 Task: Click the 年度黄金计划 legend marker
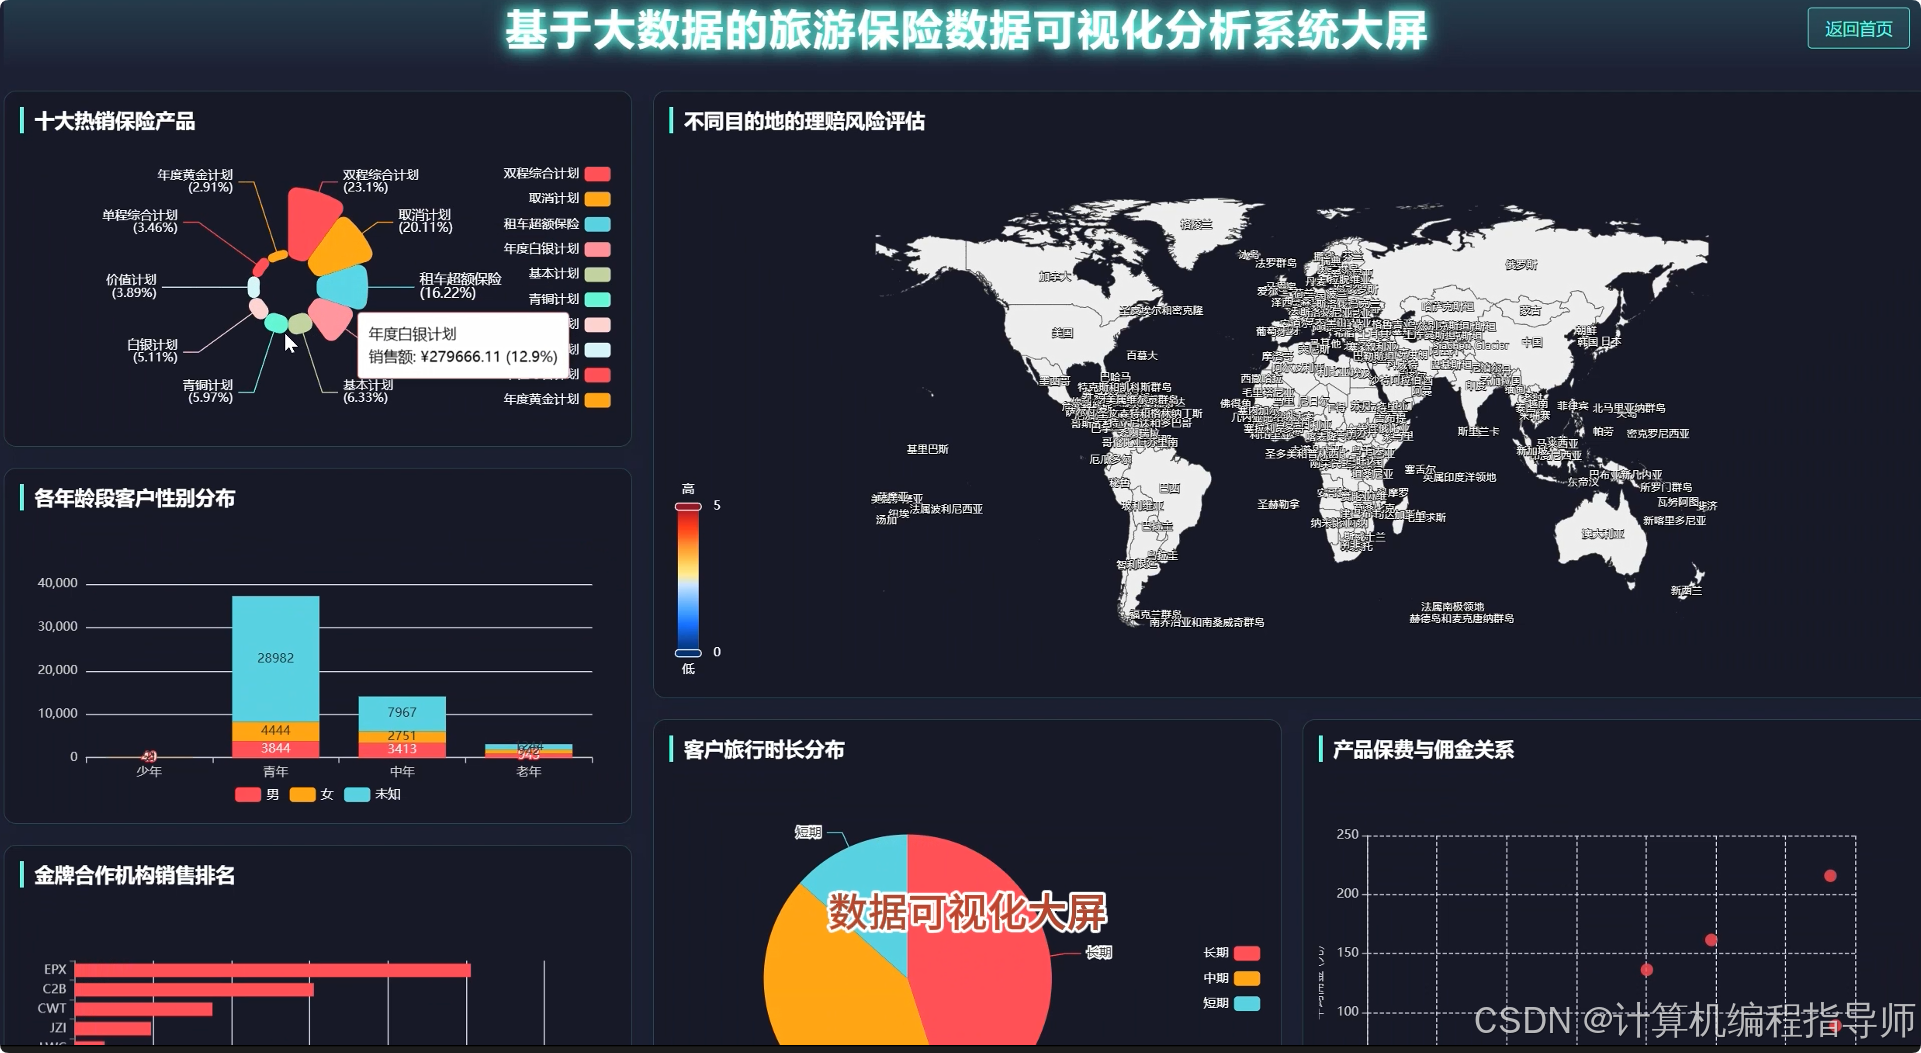pyautogui.click(x=598, y=399)
